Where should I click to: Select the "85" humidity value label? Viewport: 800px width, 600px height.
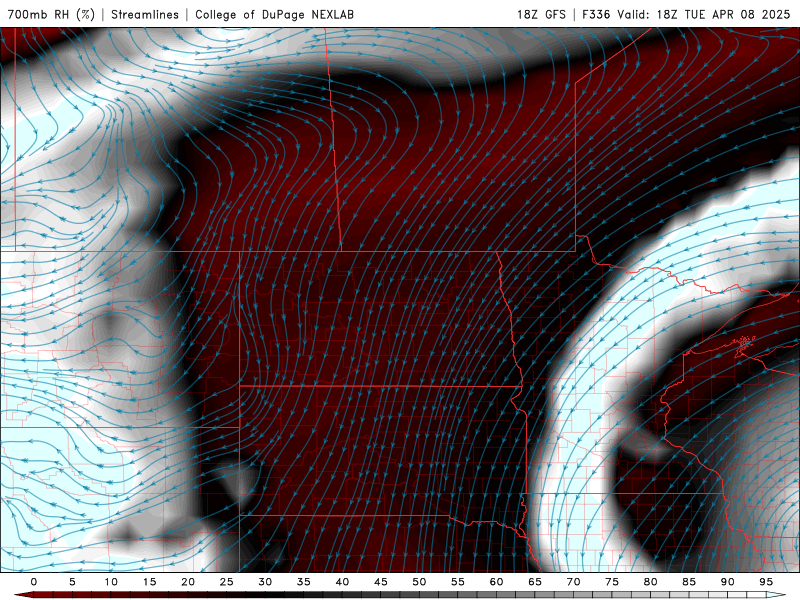pyautogui.click(x=689, y=582)
